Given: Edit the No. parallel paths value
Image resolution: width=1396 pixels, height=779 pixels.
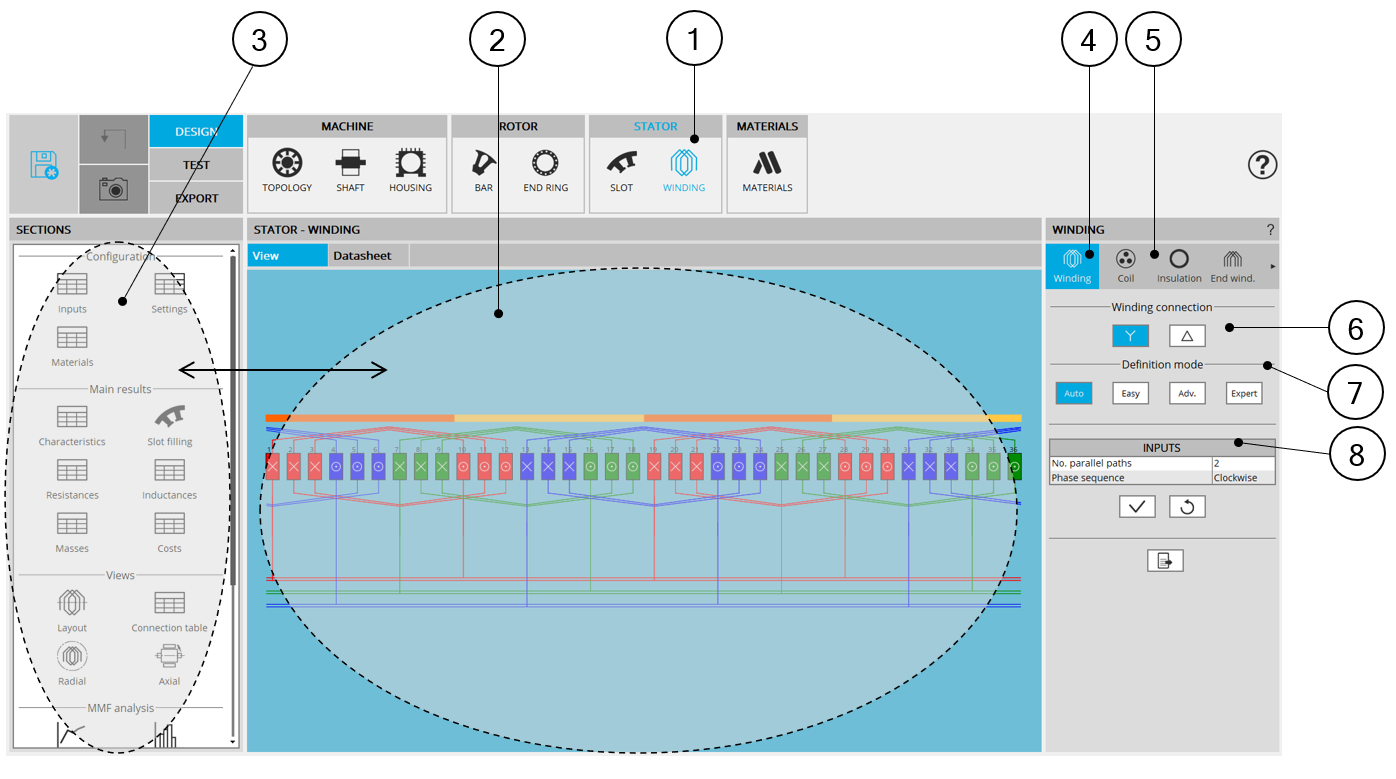Looking at the screenshot, I should (x=1242, y=464).
